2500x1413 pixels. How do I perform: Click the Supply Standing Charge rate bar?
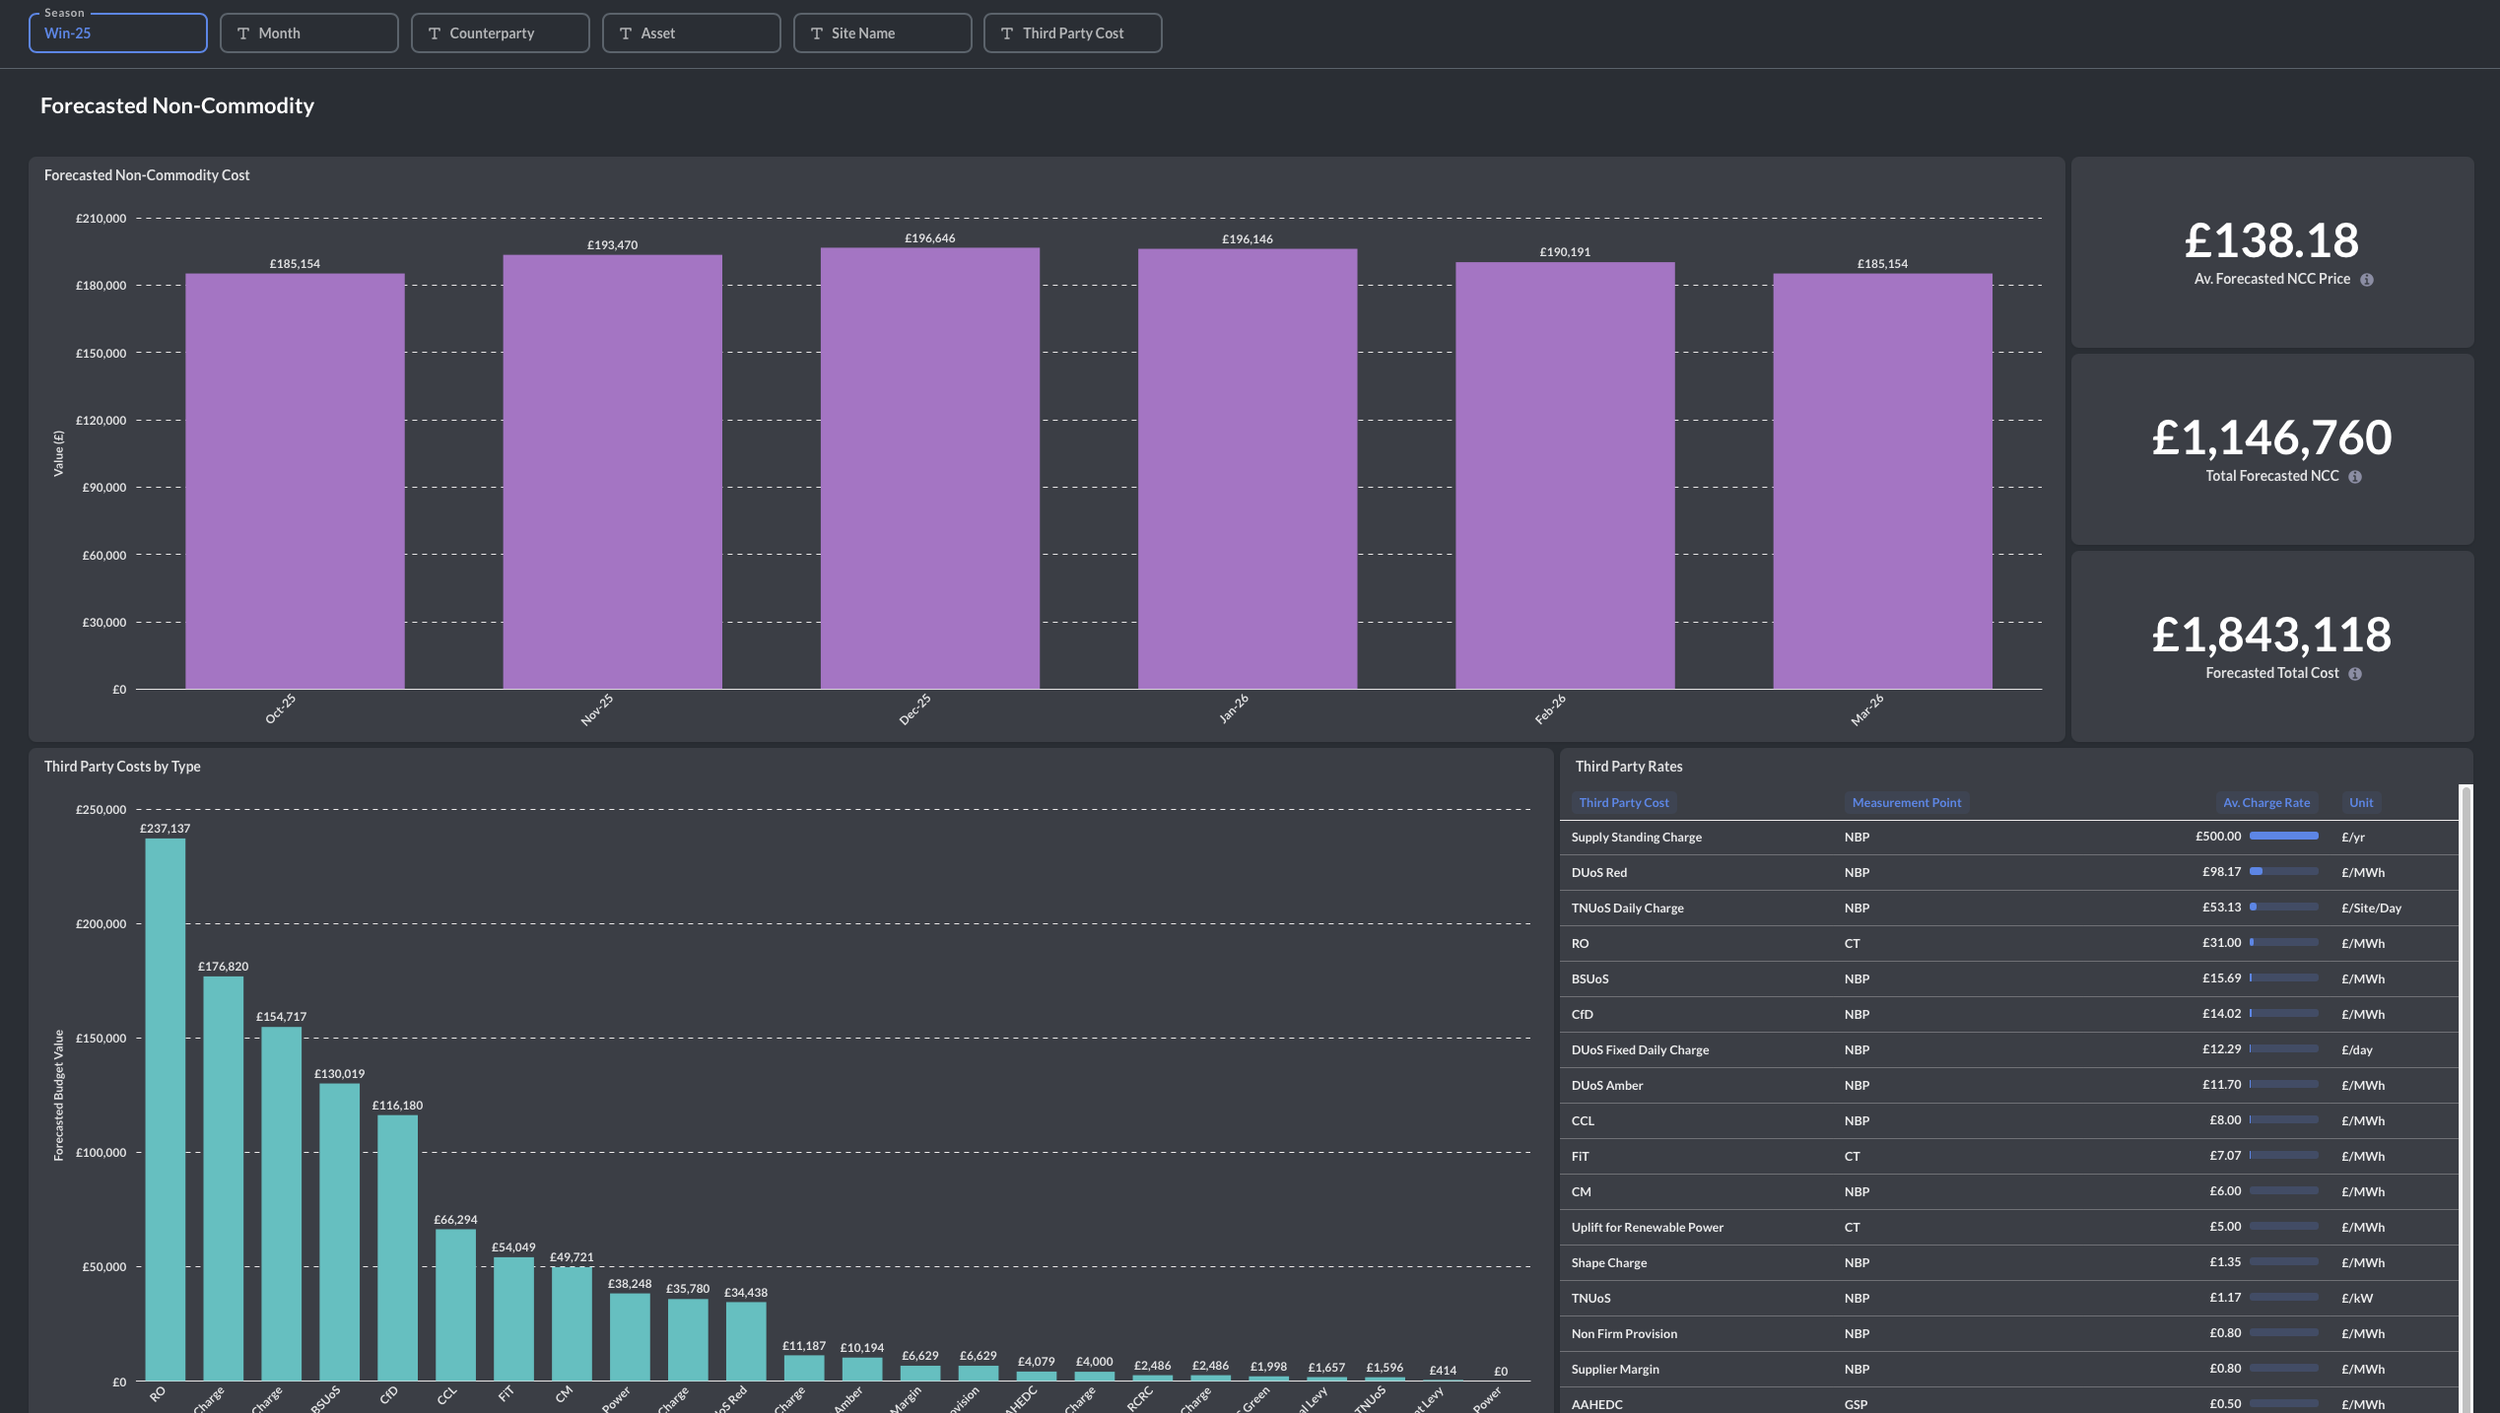tap(2283, 836)
